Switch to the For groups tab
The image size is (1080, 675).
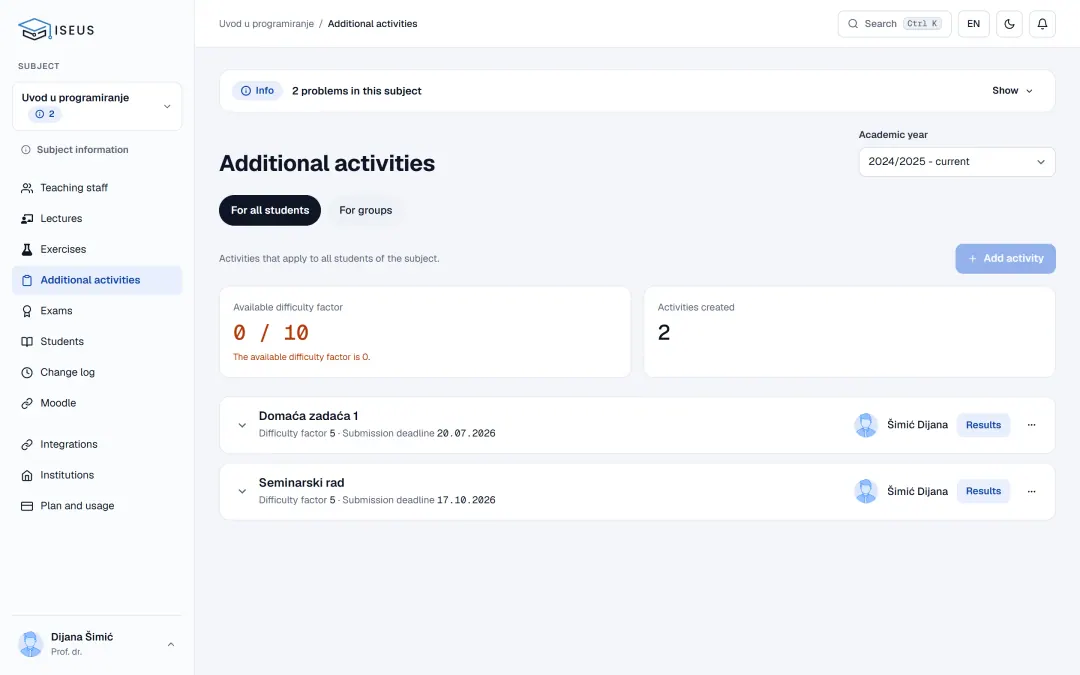click(x=366, y=210)
